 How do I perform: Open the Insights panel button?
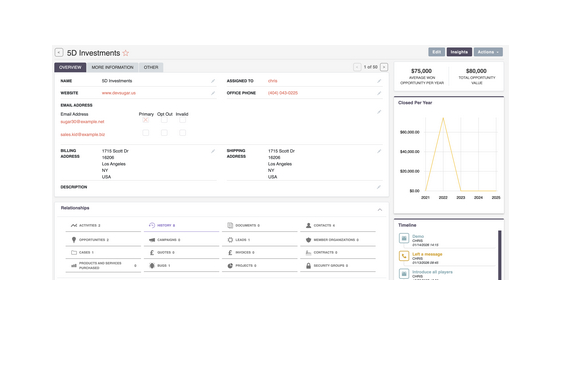(459, 52)
